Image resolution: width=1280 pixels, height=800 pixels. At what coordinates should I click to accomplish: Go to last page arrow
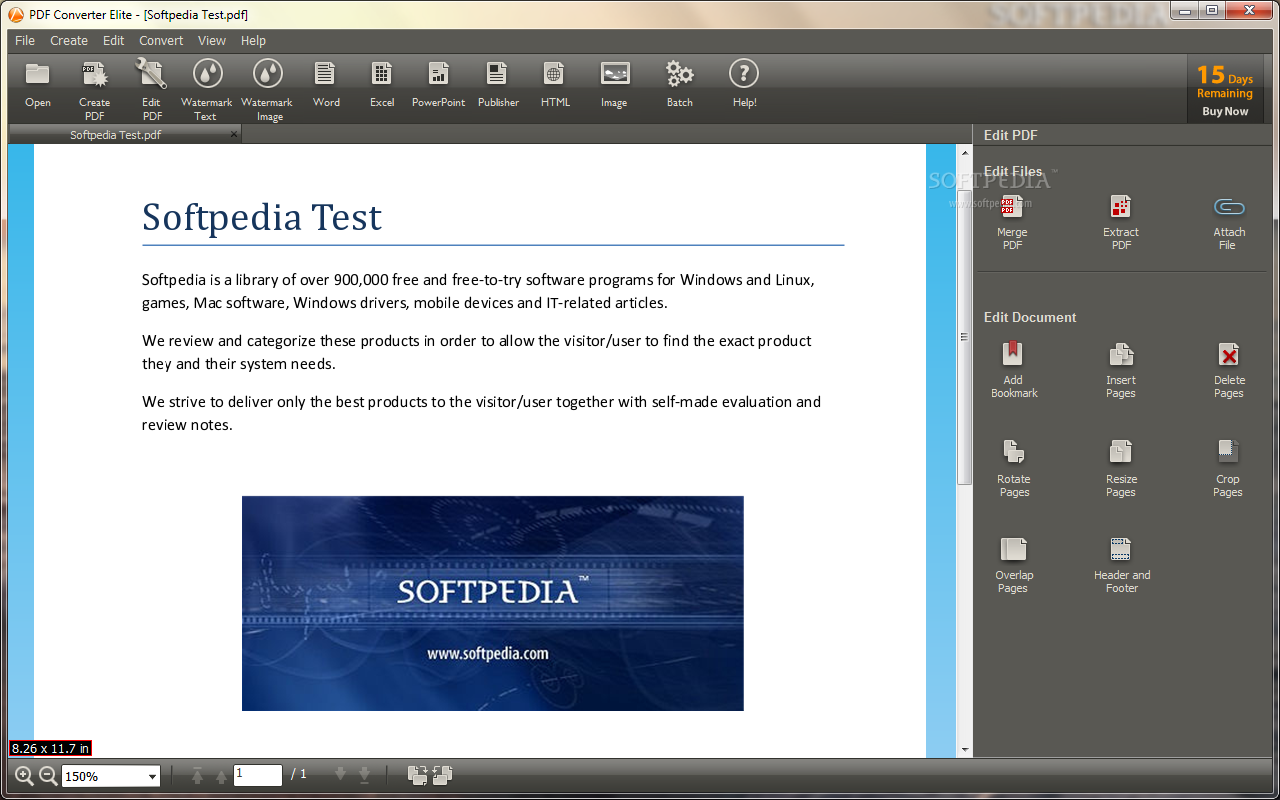tap(365, 775)
